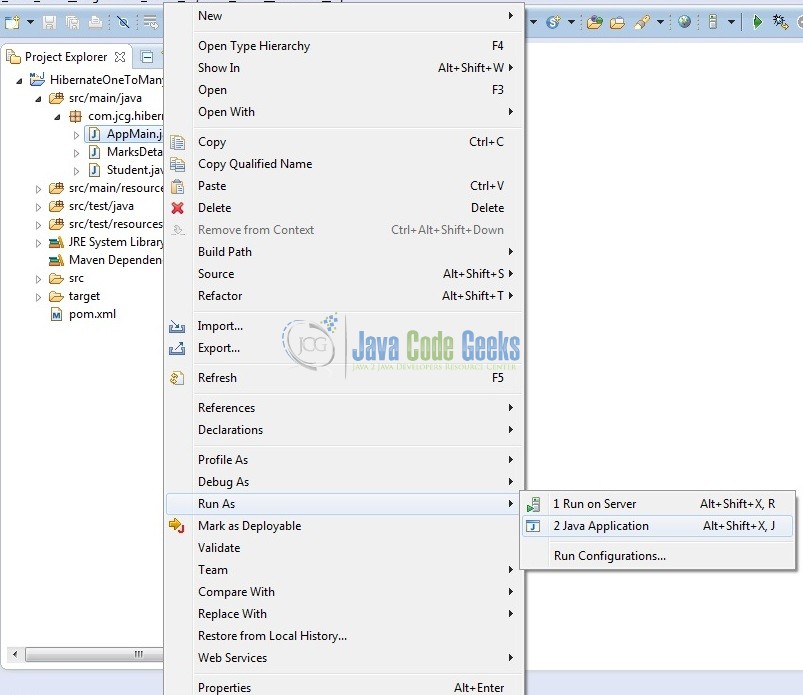Expand the Student.java node
The width and height of the screenshot is (803, 695).
point(76,171)
